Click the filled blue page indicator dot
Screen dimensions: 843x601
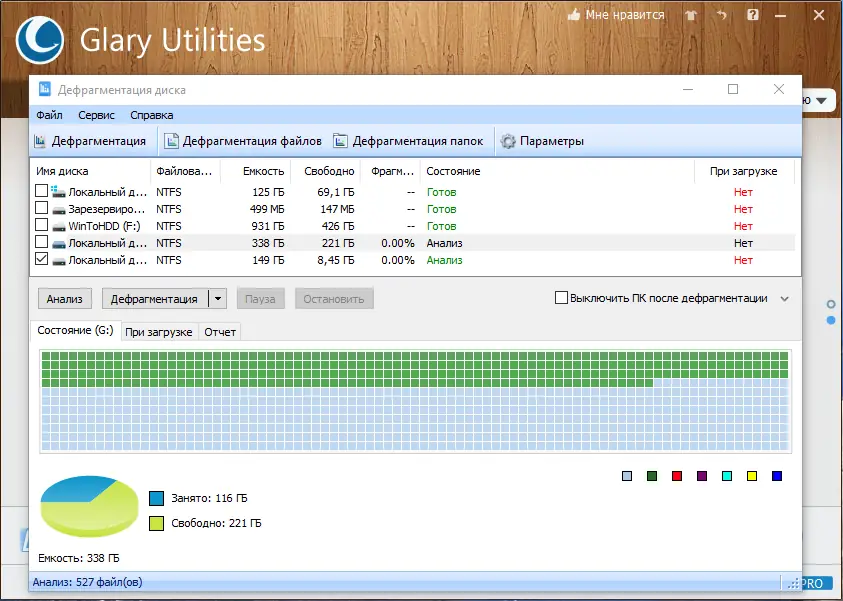831,320
